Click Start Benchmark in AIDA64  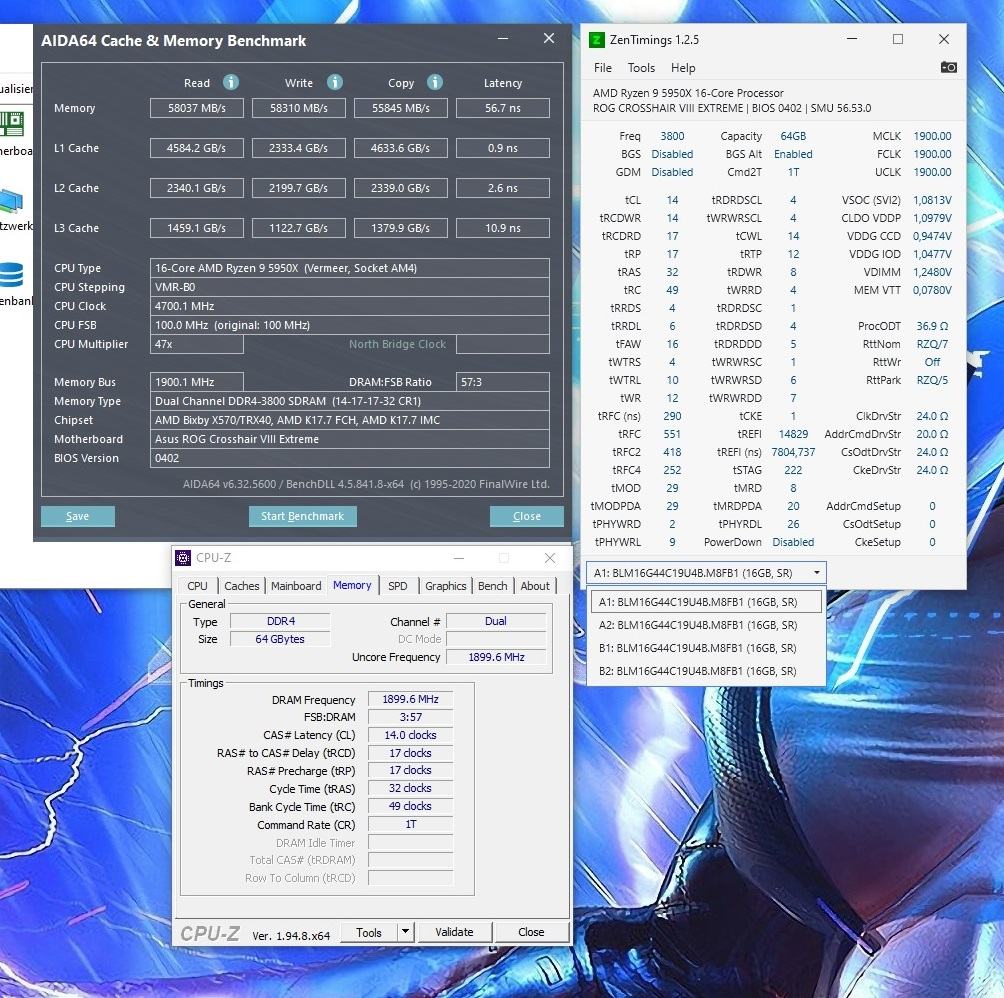coord(302,516)
